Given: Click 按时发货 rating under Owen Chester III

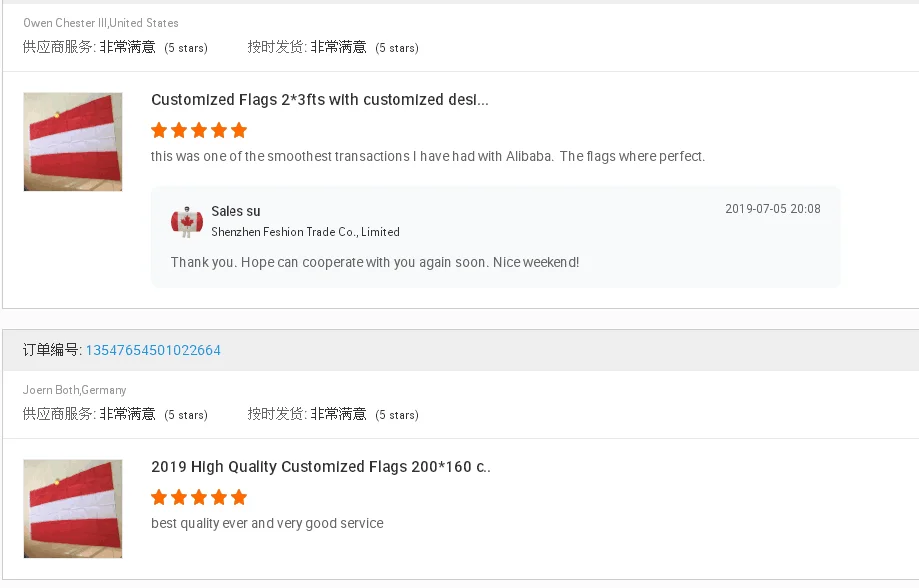Looking at the screenshot, I should pos(333,47).
